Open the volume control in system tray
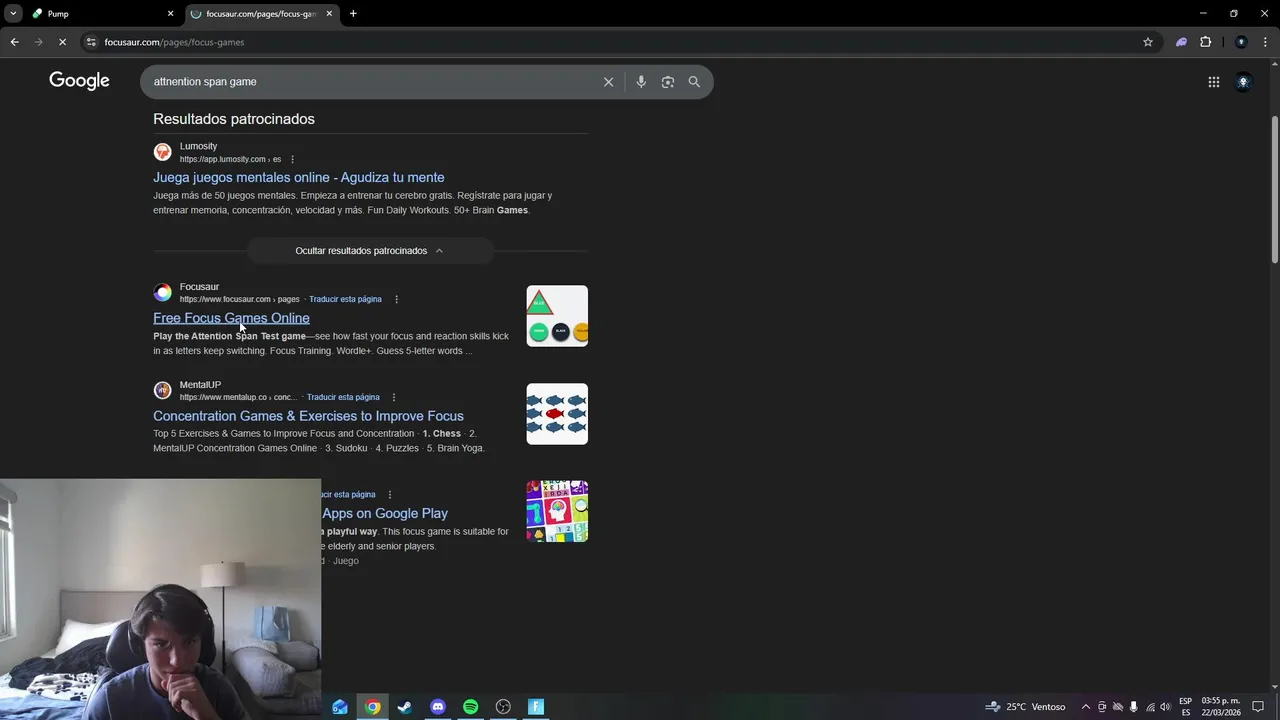Viewport: 1280px width, 720px height. [1165, 707]
